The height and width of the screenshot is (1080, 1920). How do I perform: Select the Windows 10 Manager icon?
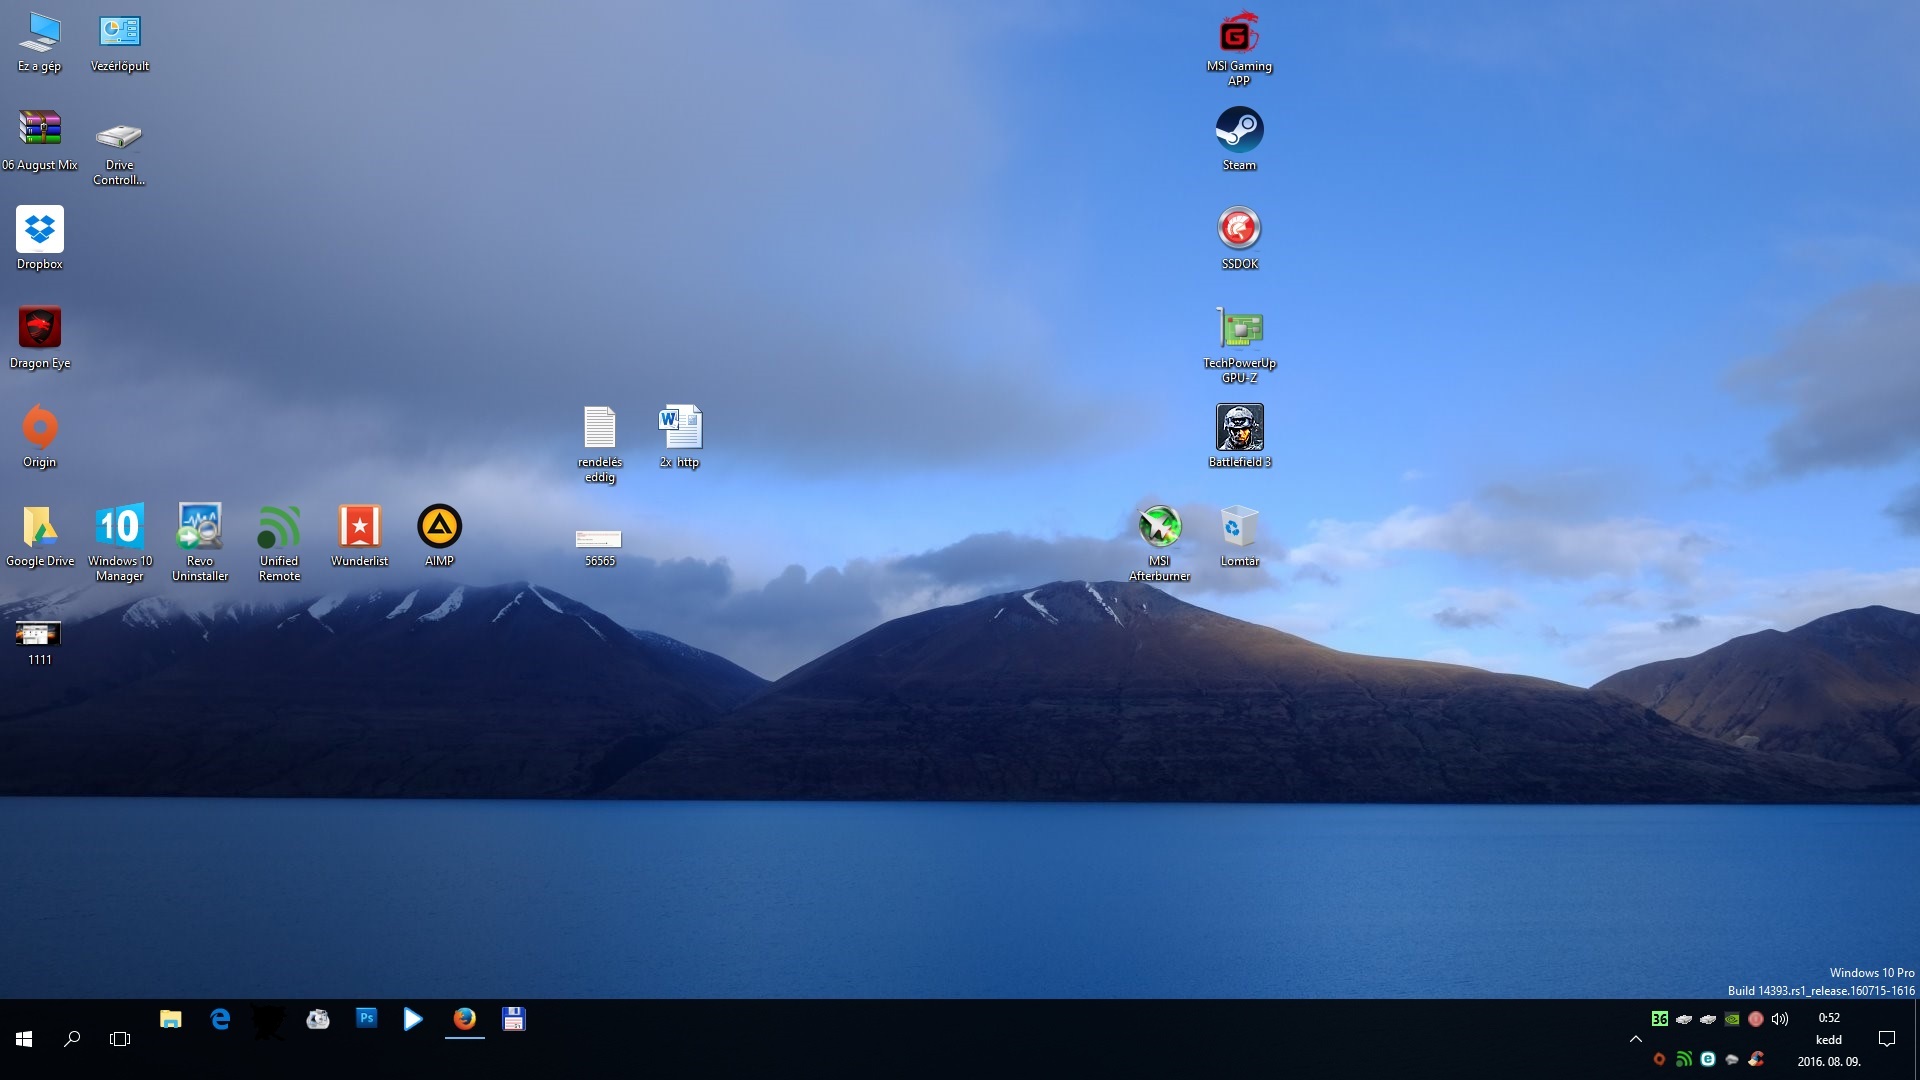[120, 544]
